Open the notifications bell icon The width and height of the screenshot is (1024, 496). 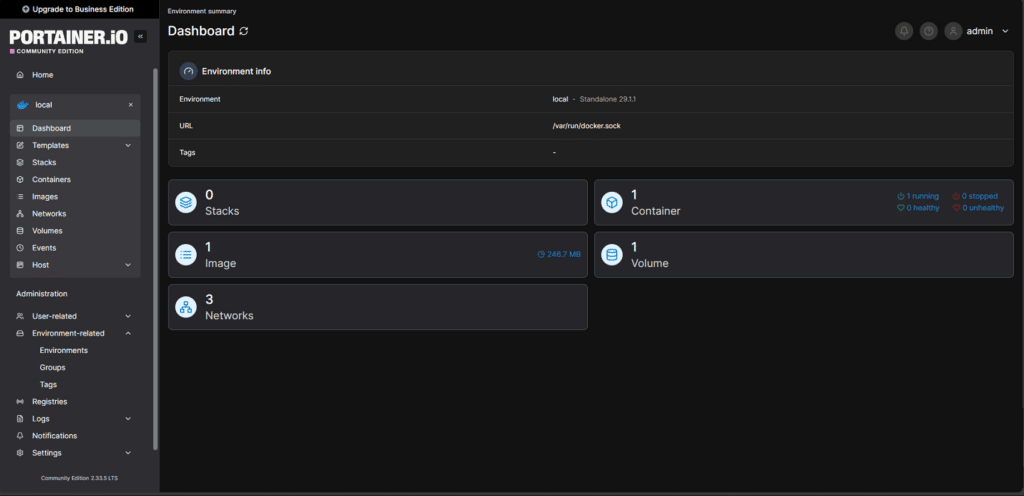click(x=904, y=31)
